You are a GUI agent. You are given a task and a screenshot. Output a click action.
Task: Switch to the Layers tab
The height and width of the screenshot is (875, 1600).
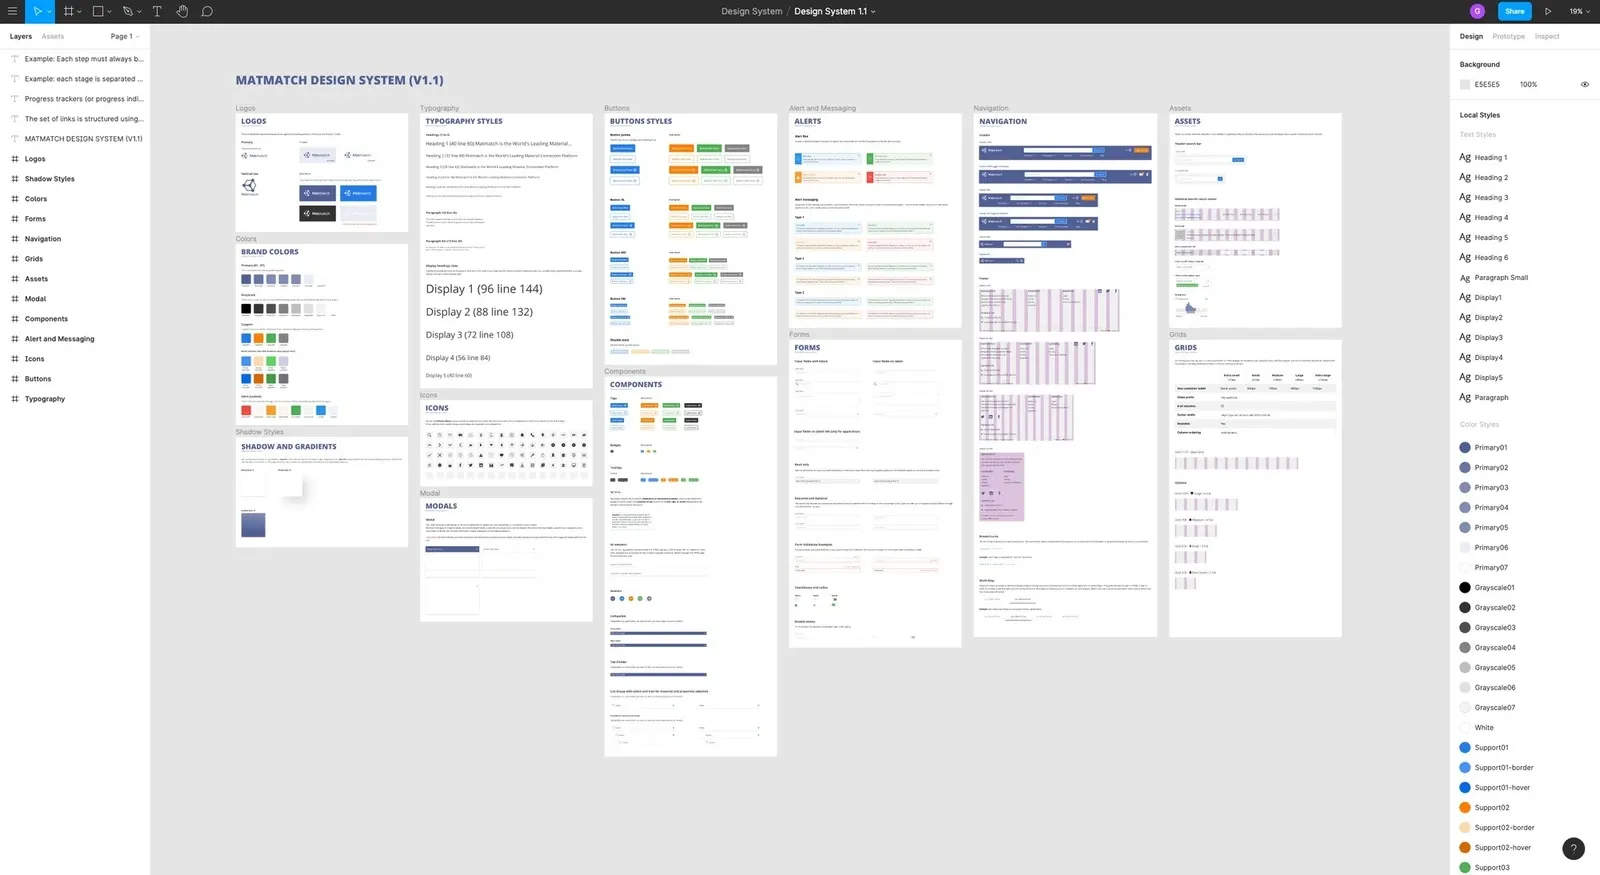click(x=21, y=36)
